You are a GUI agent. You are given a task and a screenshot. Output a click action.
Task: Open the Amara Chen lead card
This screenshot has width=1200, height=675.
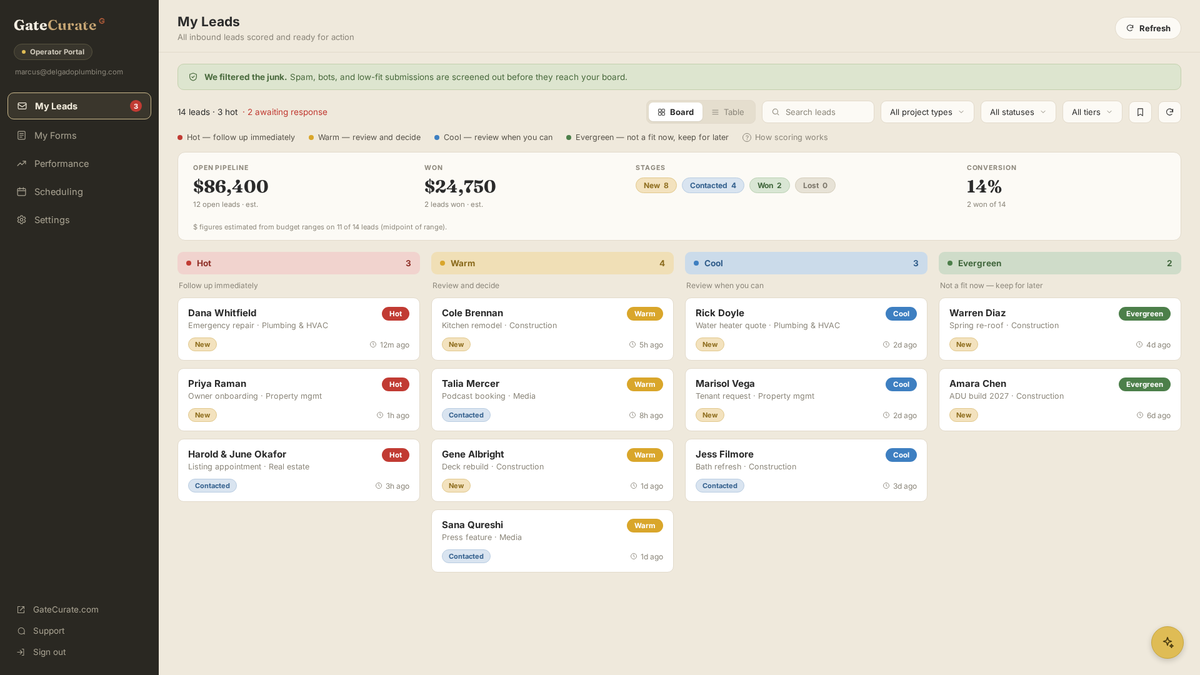pyautogui.click(x=1060, y=400)
